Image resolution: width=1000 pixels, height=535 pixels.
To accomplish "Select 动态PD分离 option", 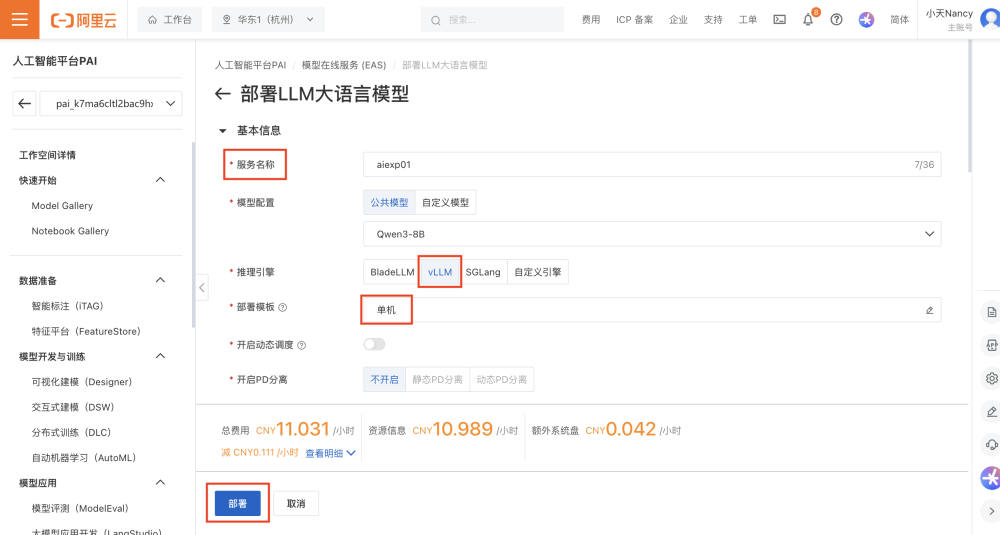I will tap(501, 379).
